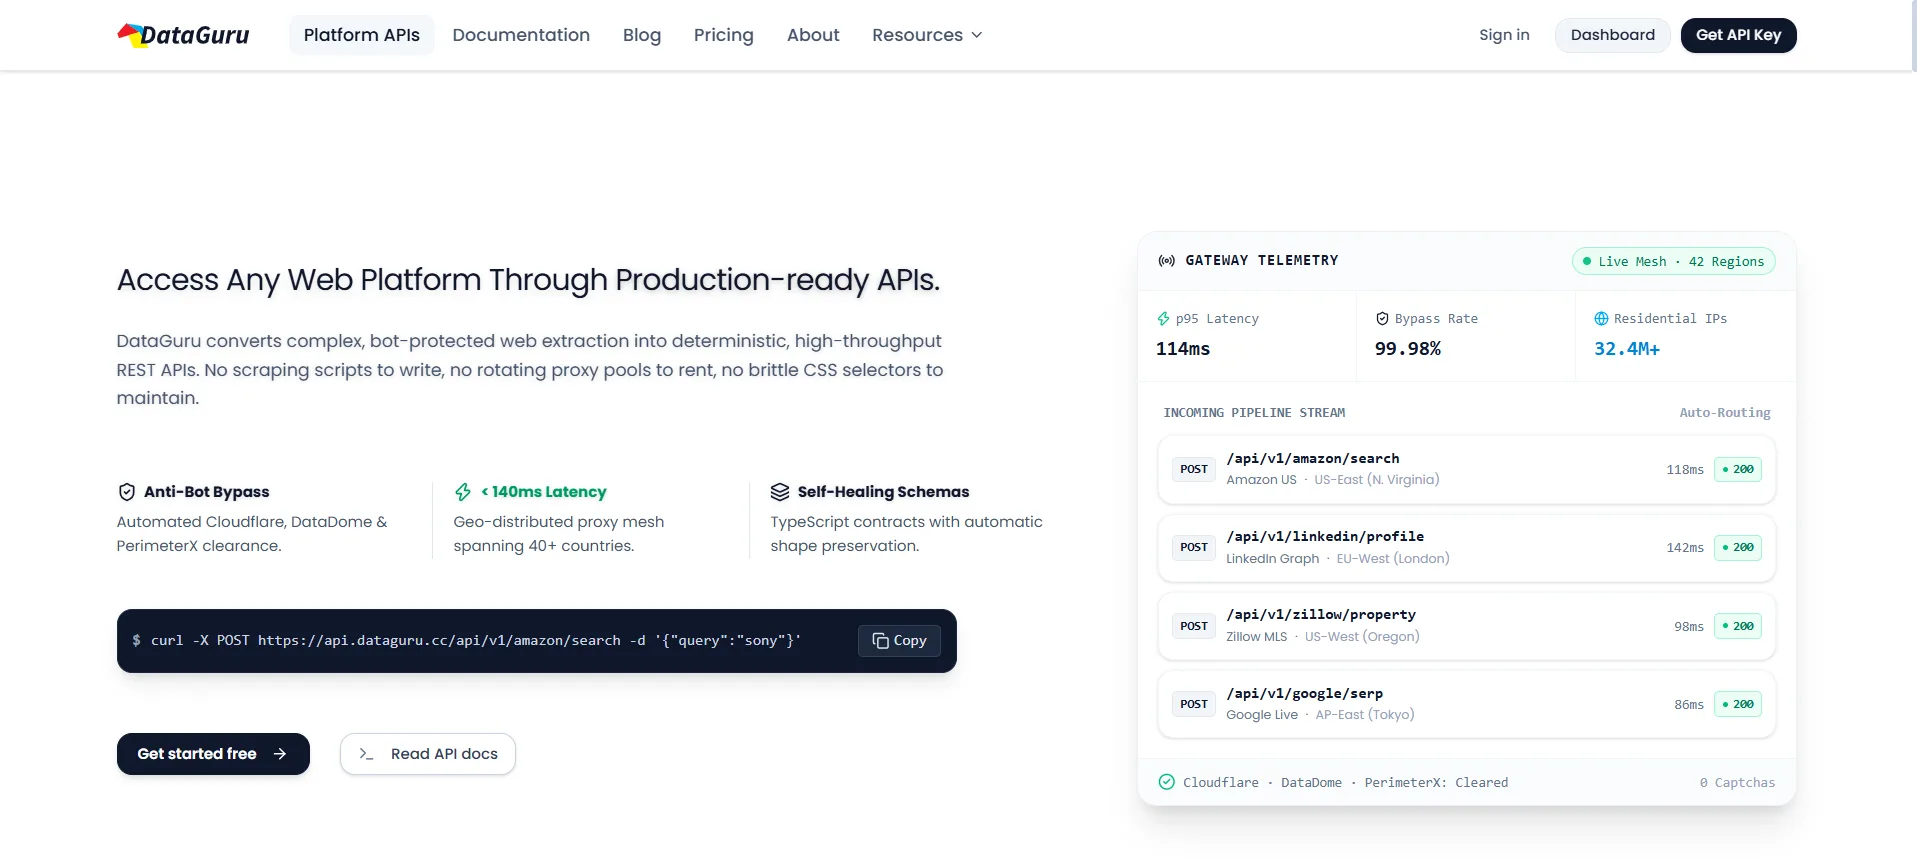
Task: Open the Platform APIs menu item
Action: point(362,35)
